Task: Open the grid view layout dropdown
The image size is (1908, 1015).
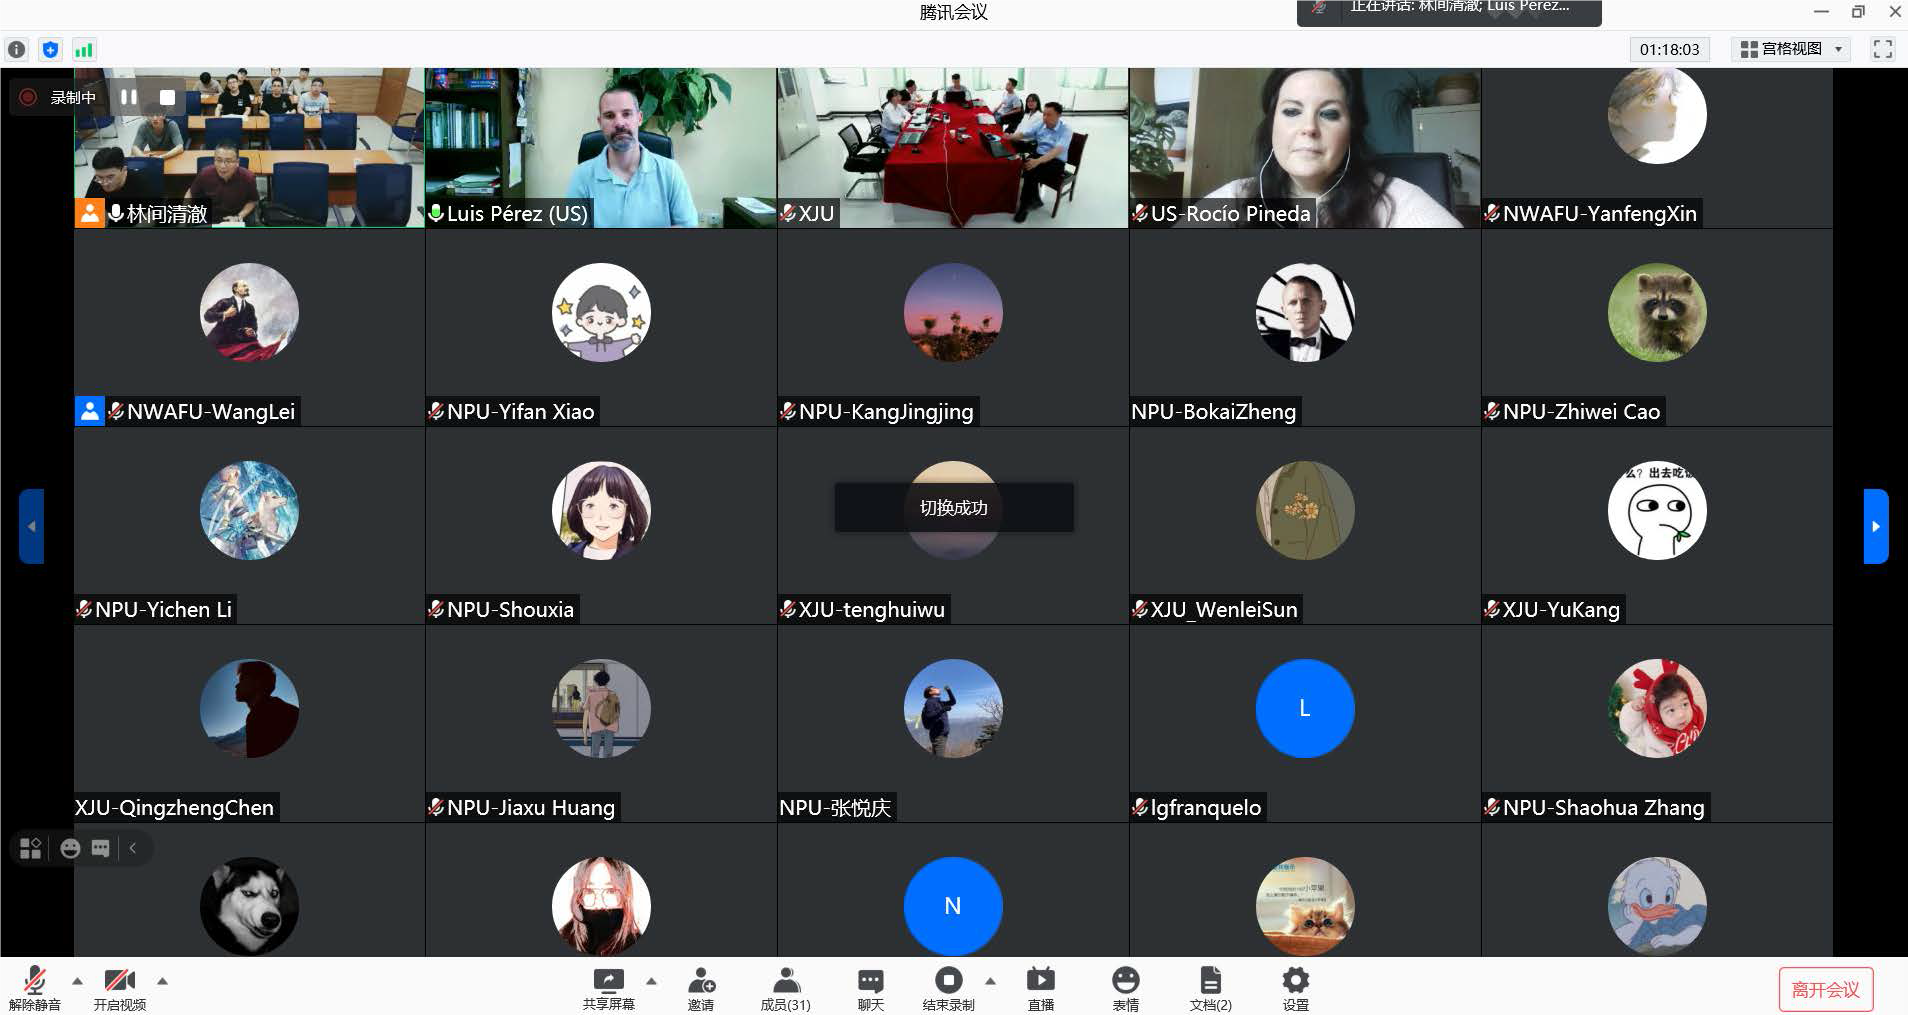Action: pos(1790,49)
